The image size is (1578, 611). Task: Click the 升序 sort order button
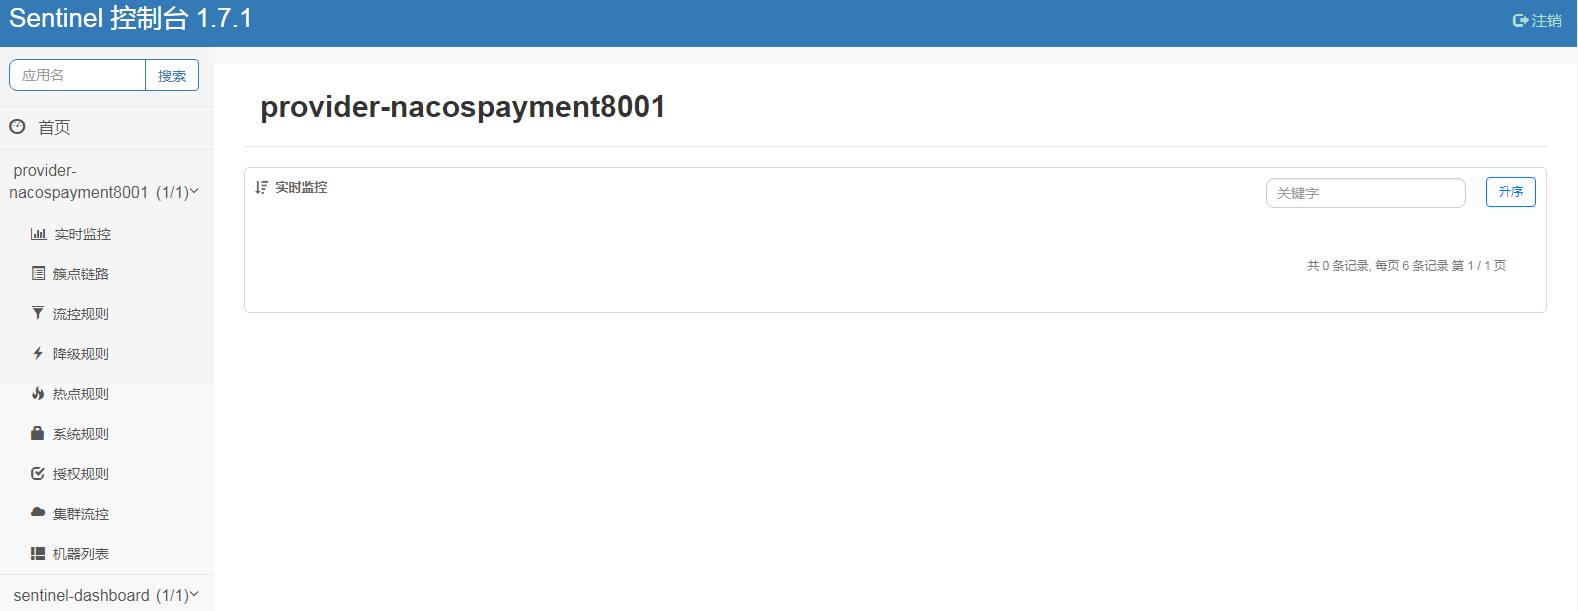(x=1510, y=192)
